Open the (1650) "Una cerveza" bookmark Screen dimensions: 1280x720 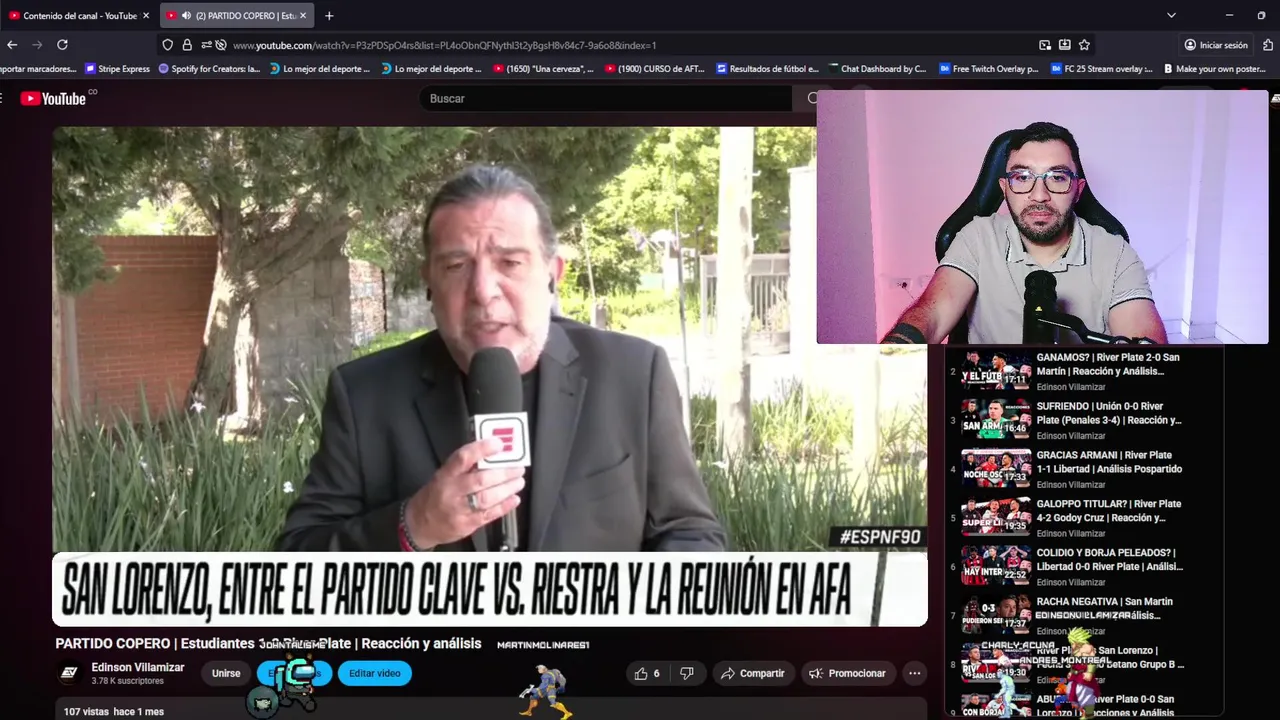click(544, 69)
